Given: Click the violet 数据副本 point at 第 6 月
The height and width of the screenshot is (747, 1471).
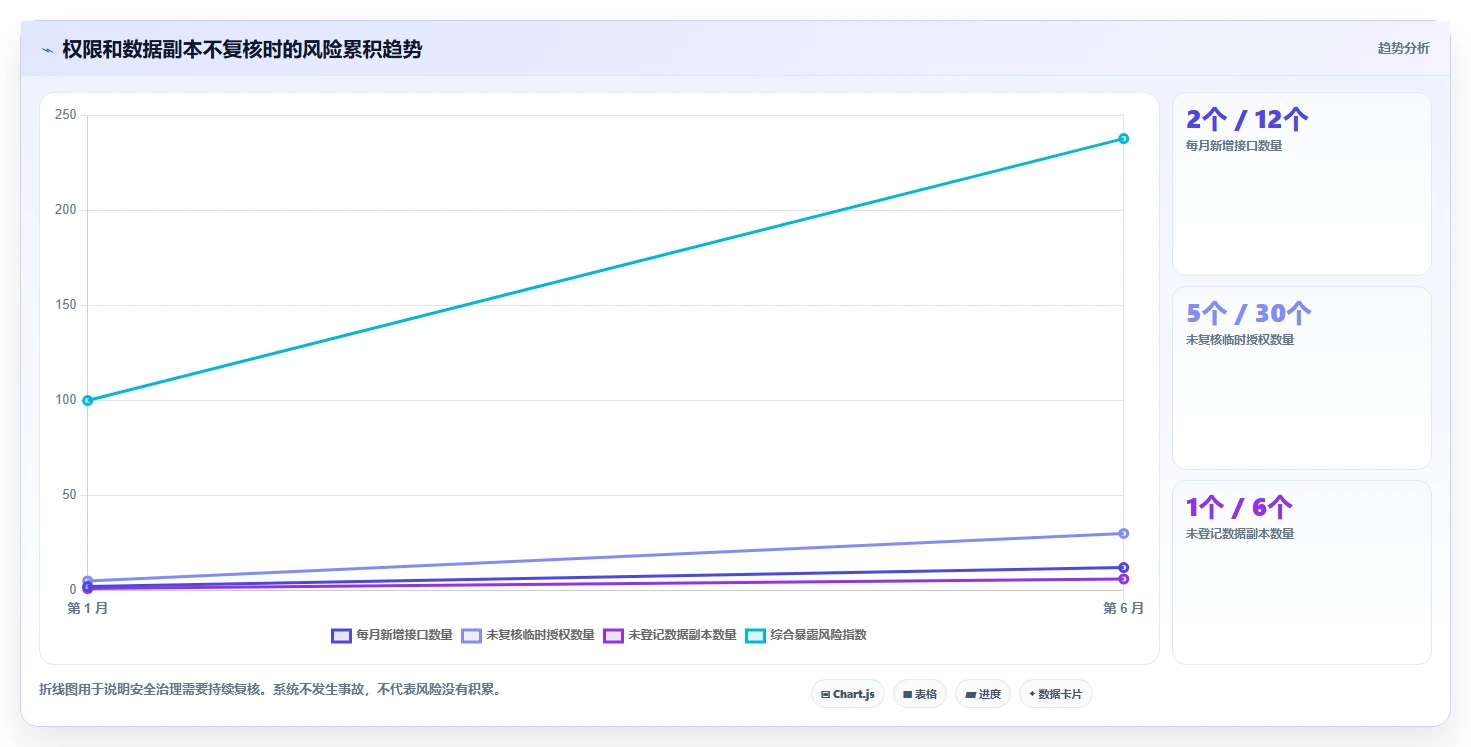Looking at the screenshot, I should pos(1124,579).
